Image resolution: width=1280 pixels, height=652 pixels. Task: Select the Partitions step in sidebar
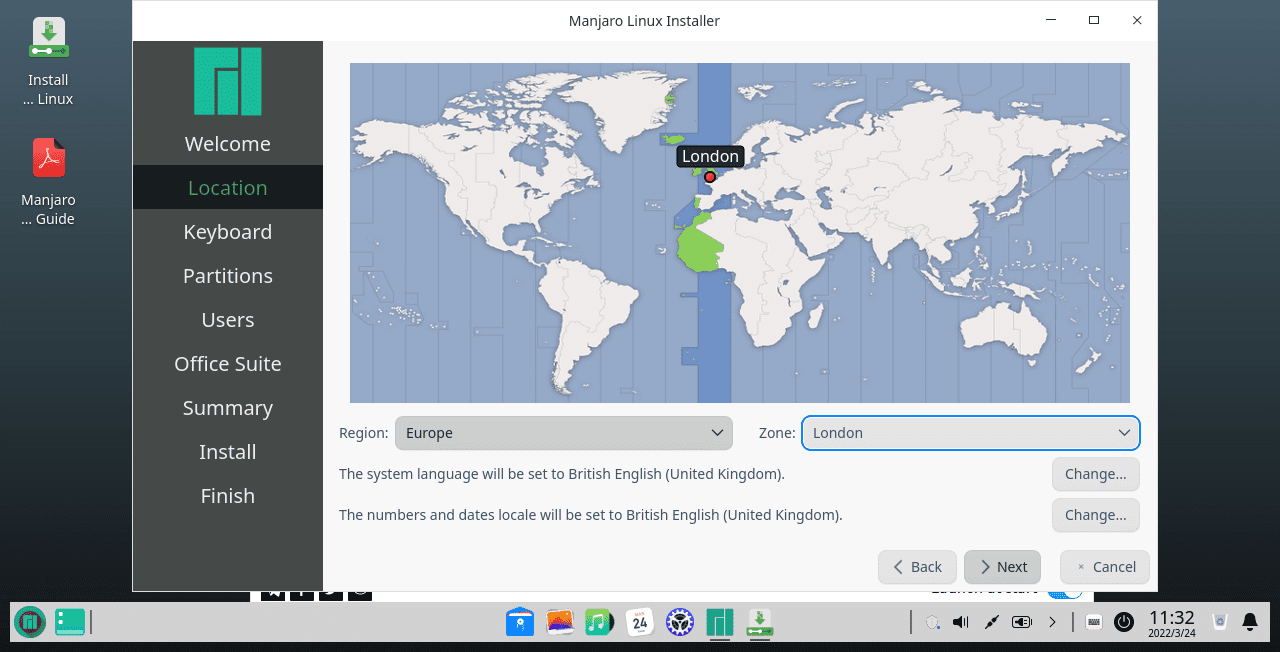coord(227,276)
